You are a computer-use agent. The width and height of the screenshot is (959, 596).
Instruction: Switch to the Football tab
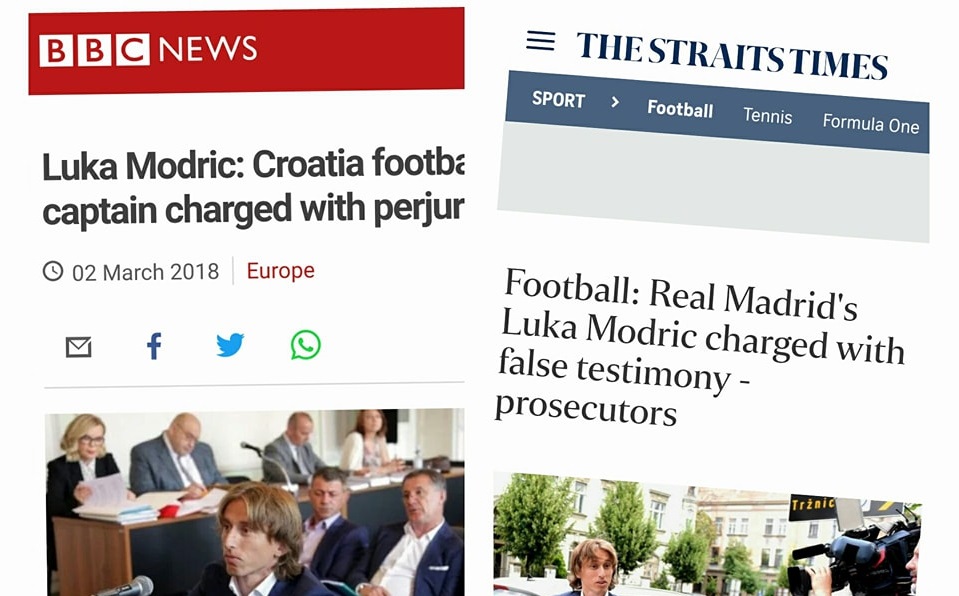point(680,109)
